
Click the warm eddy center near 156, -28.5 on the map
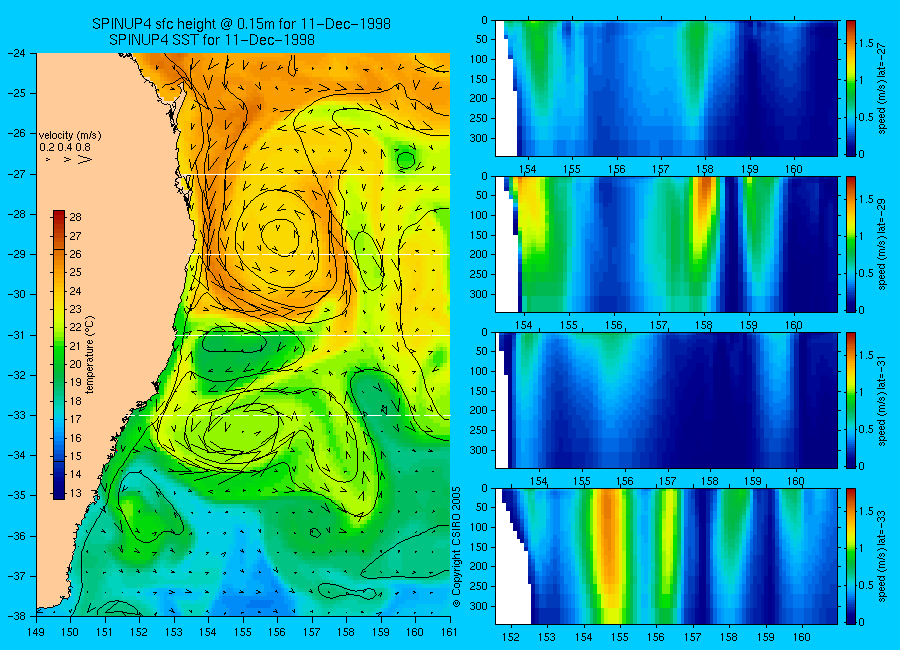[280, 235]
